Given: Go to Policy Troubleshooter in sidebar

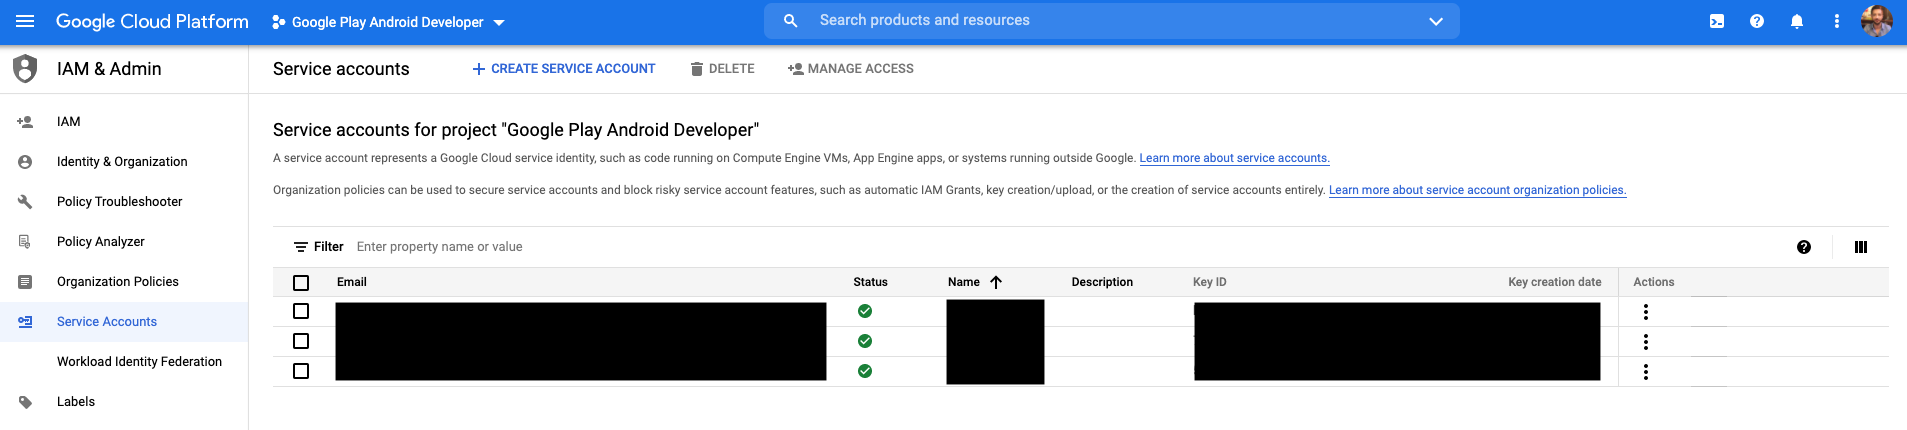Looking at the screenshot, I should [119, 202].
